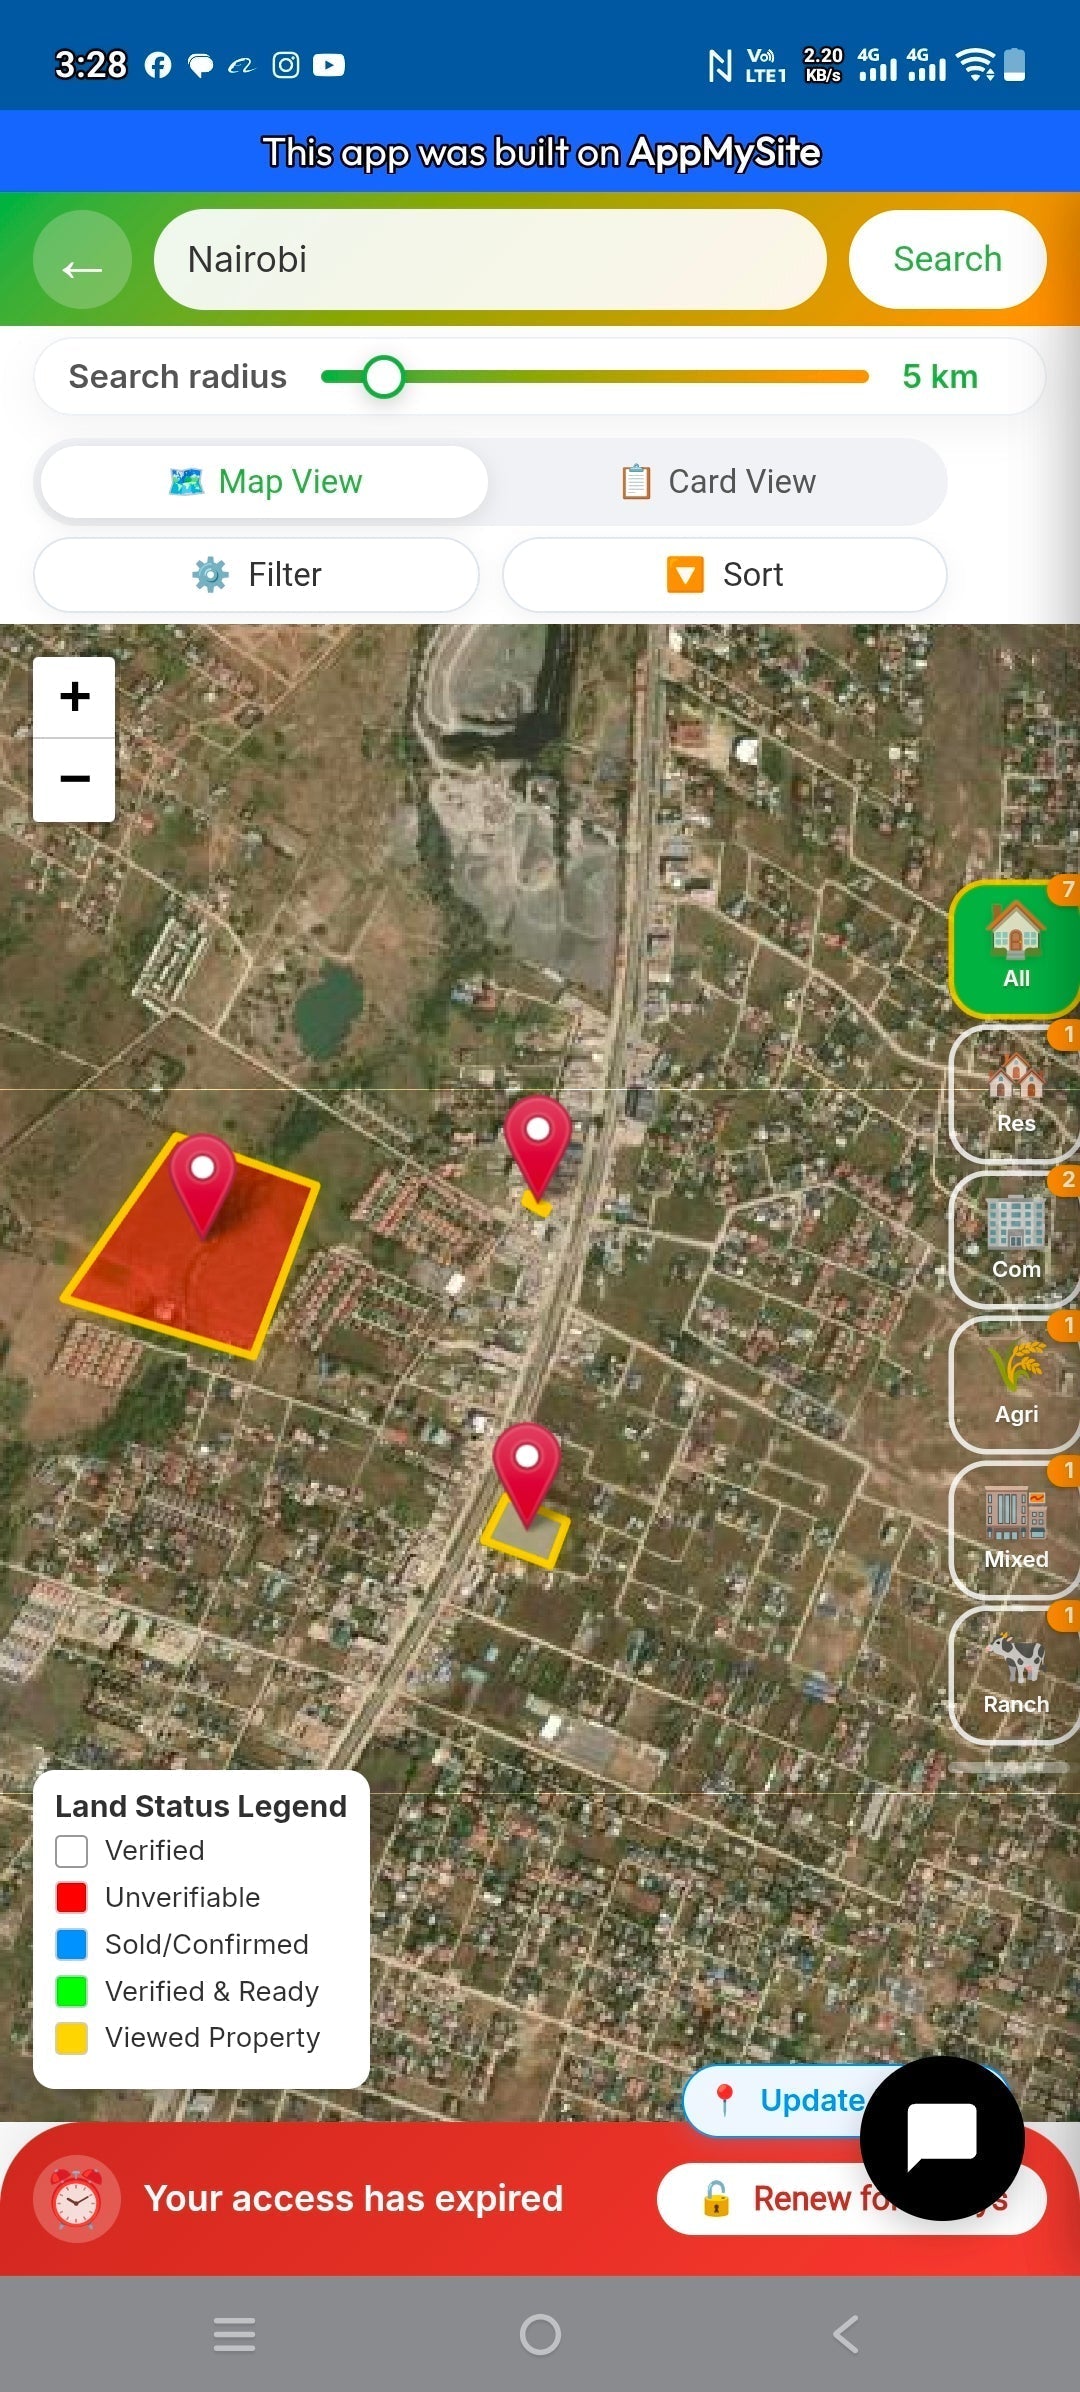Open the Filter options

[x=256, y=575]
